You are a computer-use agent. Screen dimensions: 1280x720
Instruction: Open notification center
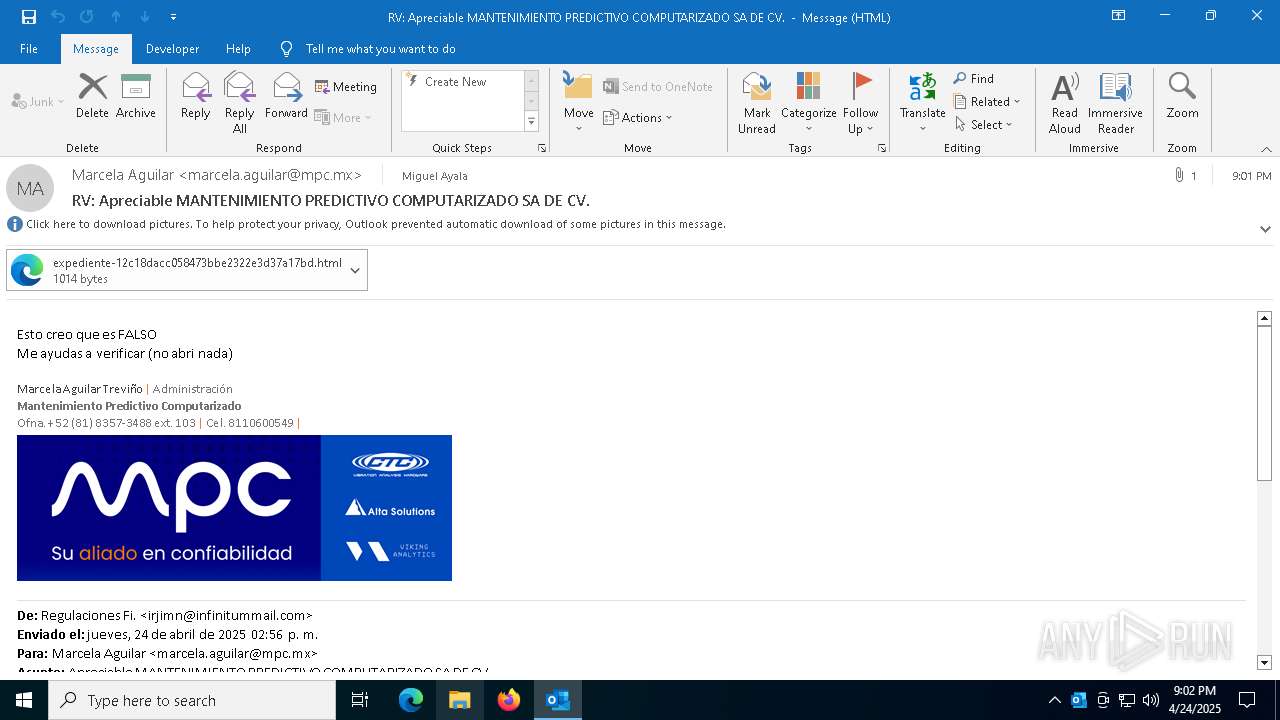click(x=1247, y=700)
